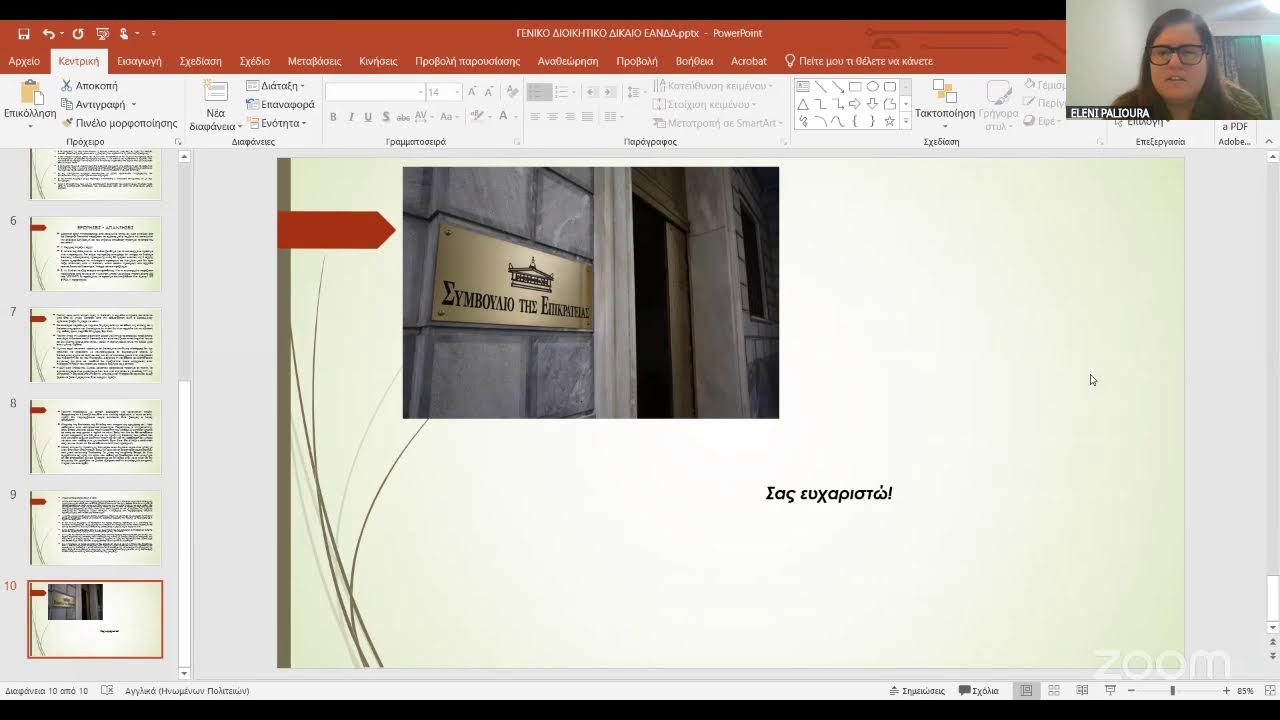Viewport: 1280px width, 720px height.
Task: Select the oval shape in shapes gallery
Action: [x=872, y=87]
